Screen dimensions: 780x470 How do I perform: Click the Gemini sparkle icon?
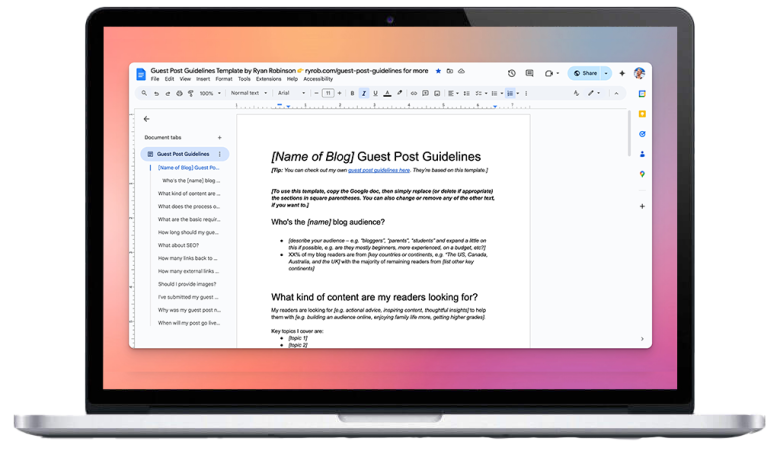[622, 73]
